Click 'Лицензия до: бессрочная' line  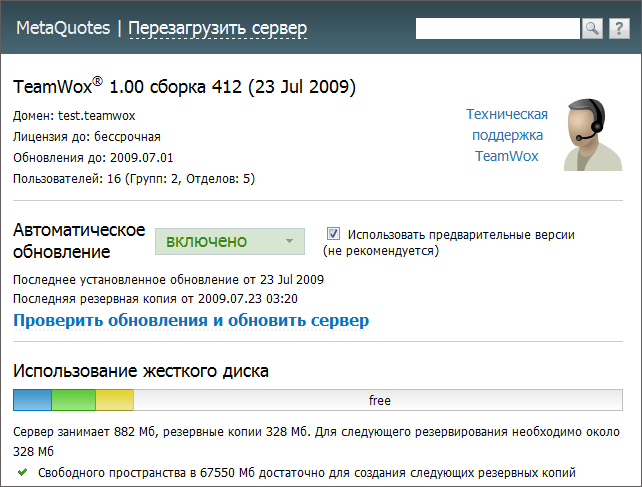tap(87, 137)
